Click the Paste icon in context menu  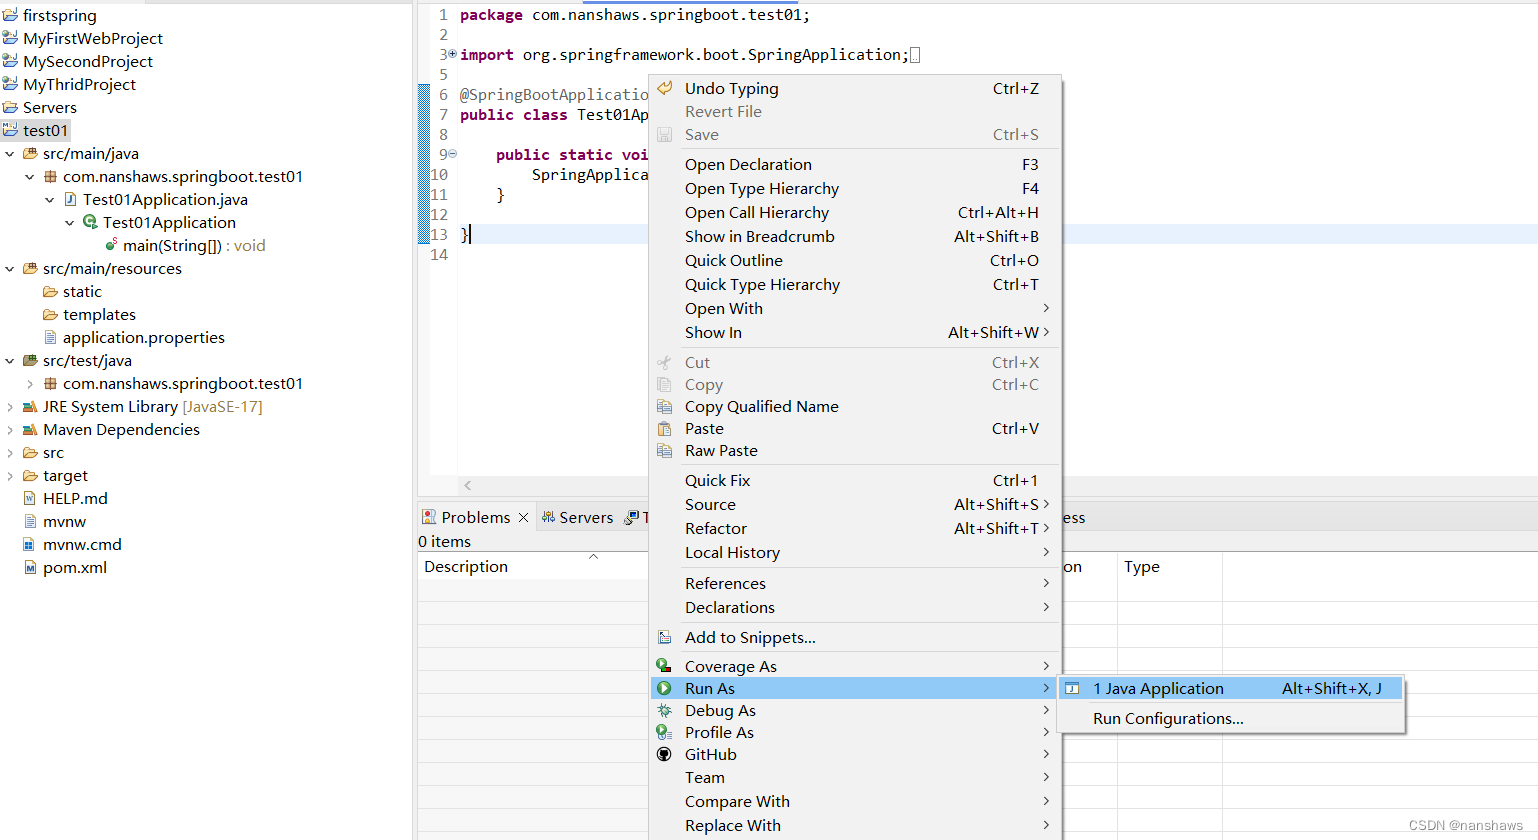click(665, 428)
